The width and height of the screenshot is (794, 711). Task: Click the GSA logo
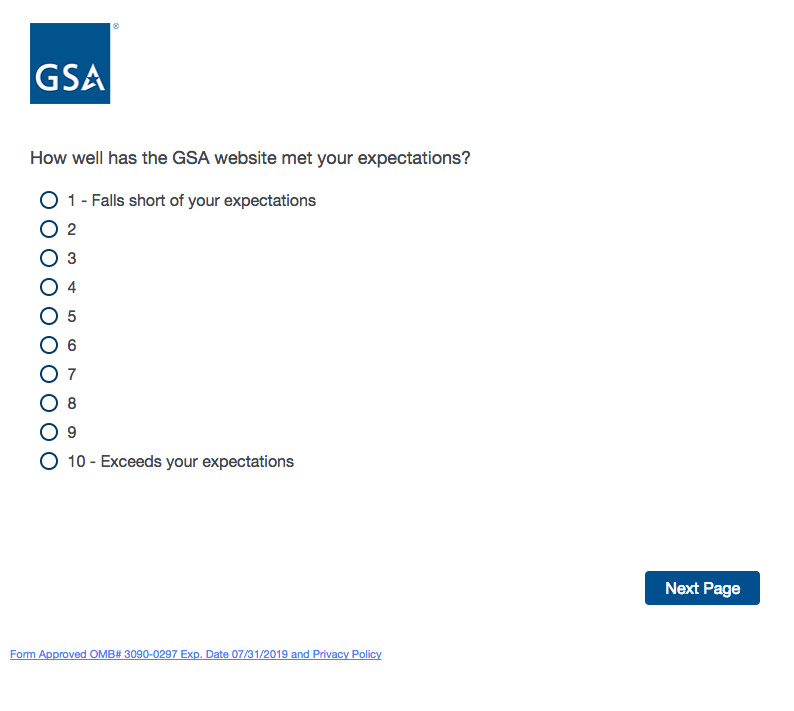pyautogui.click(x=70, y=64)
